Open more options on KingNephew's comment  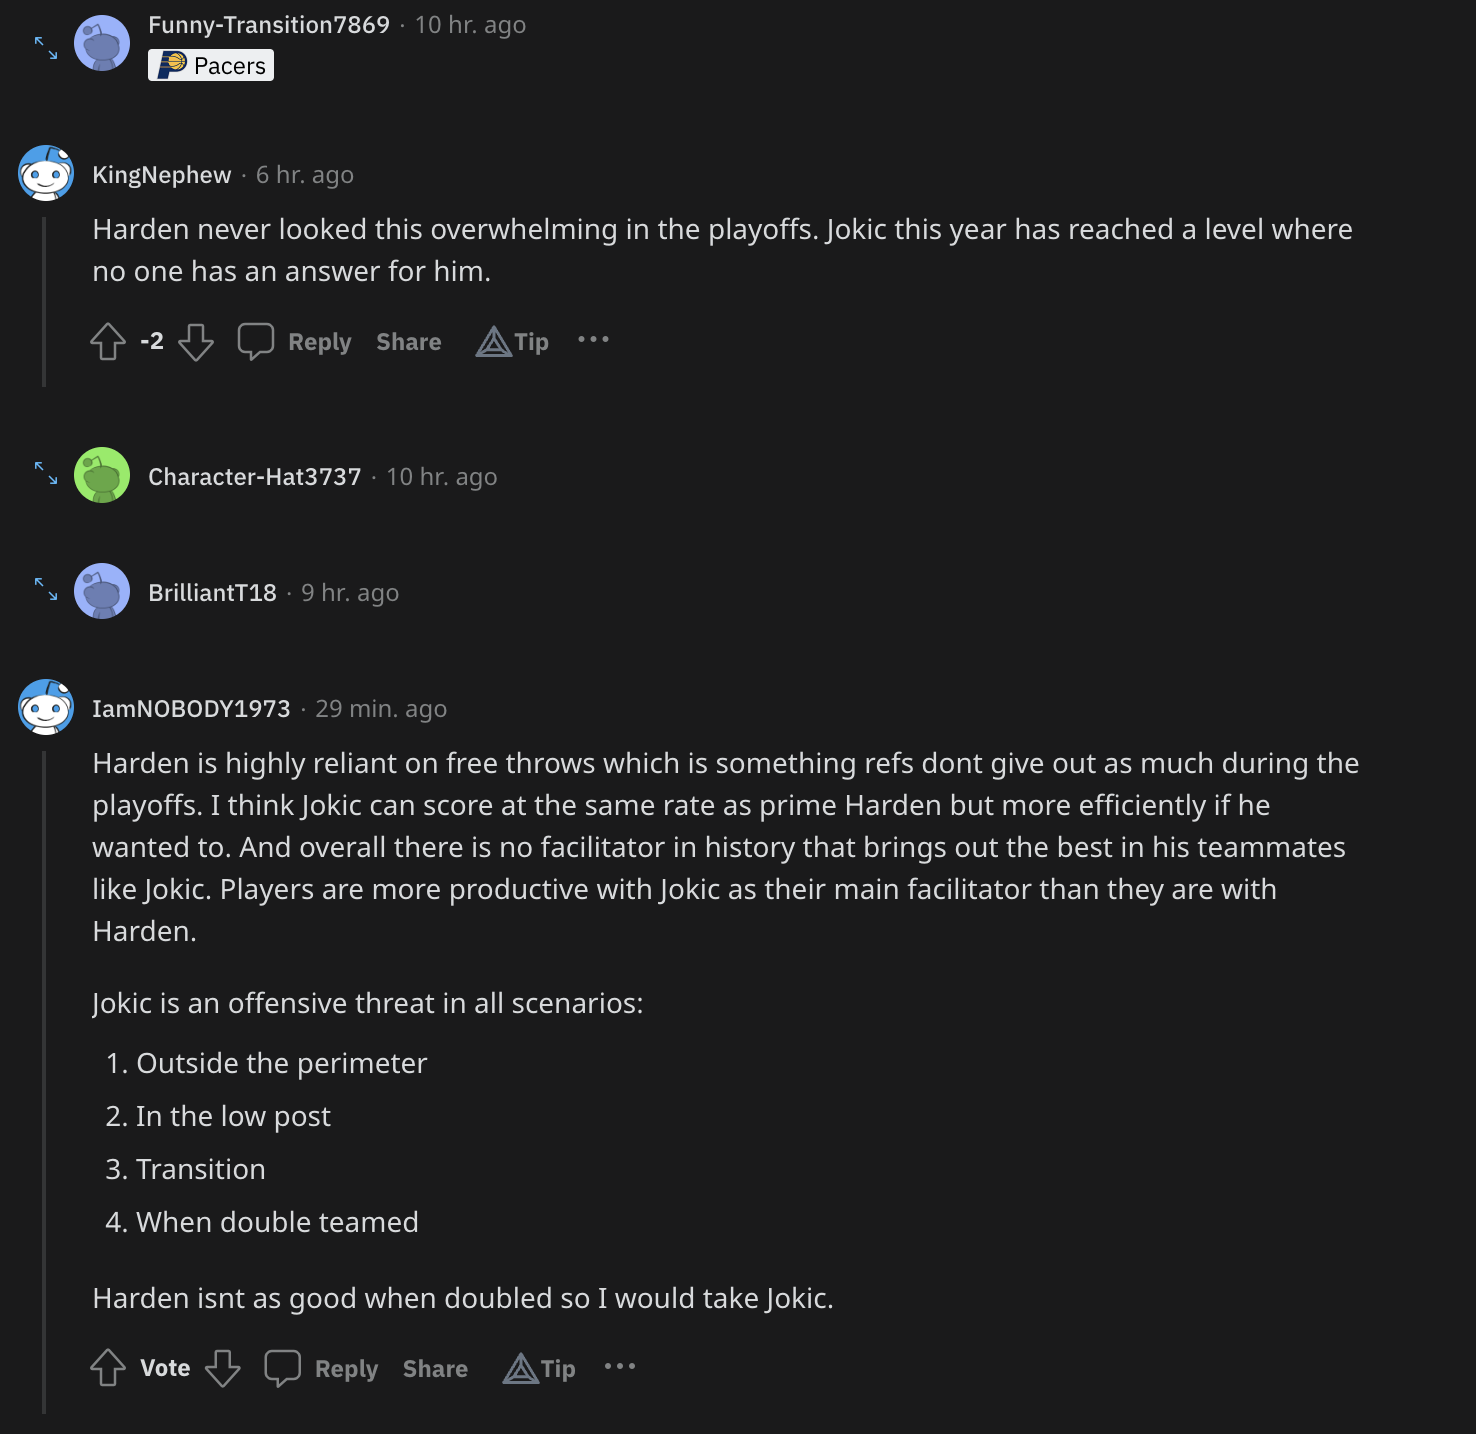click(593, 340)
